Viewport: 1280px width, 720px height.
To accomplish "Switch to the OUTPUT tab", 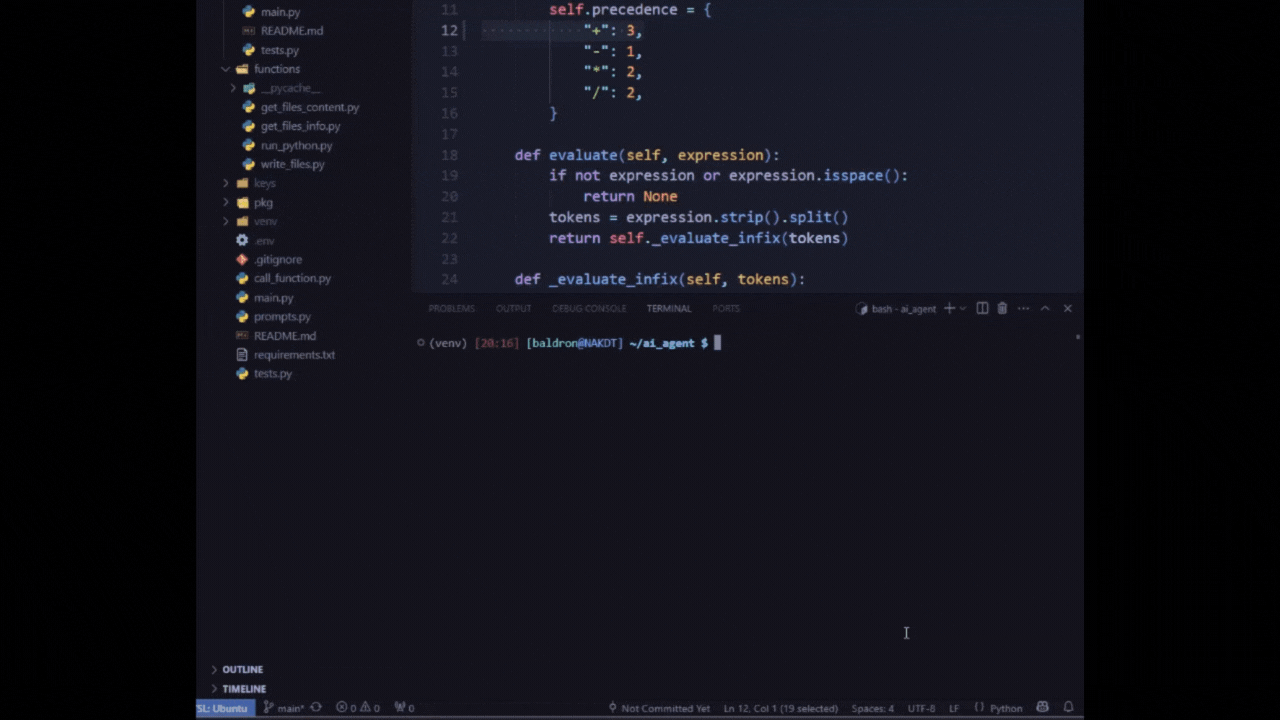I will [514, 308].
